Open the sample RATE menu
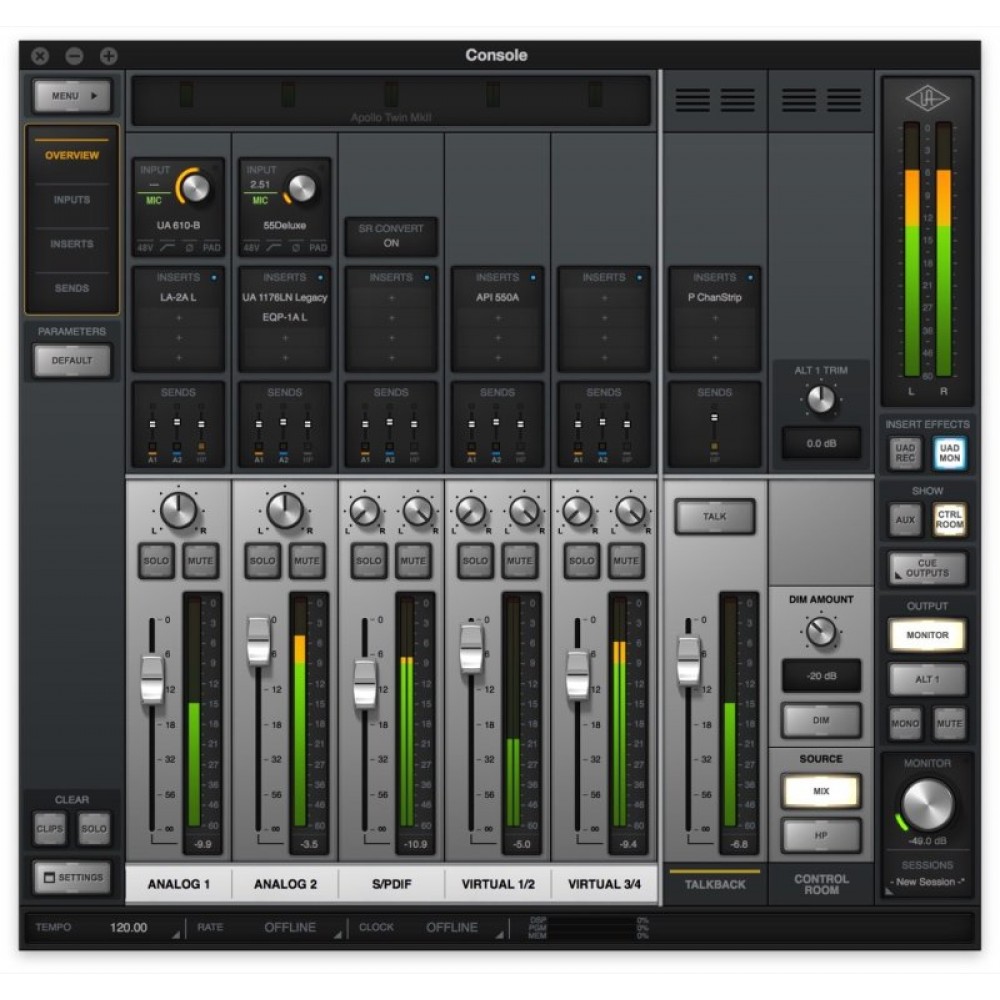The image size is (1000, 1000). pos(290,927)
